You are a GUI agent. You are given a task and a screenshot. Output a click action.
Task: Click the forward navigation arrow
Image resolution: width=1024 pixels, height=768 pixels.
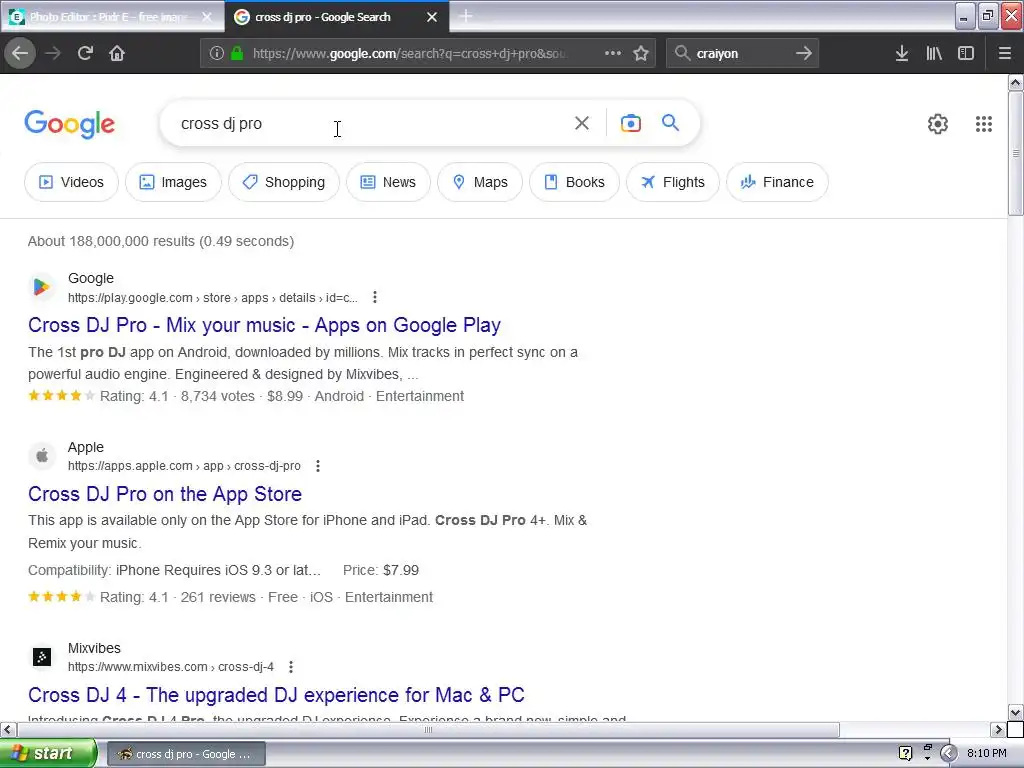pos(53,53)
